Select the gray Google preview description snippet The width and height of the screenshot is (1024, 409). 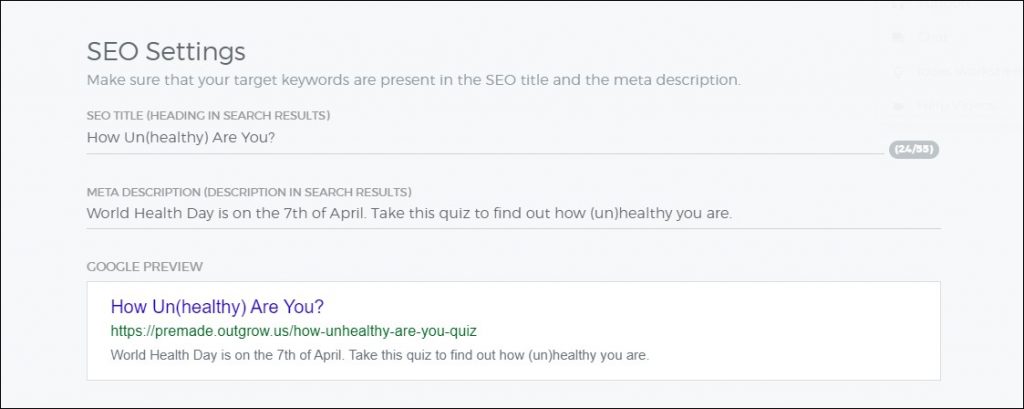pyautogui.click(x=380, y=355)
